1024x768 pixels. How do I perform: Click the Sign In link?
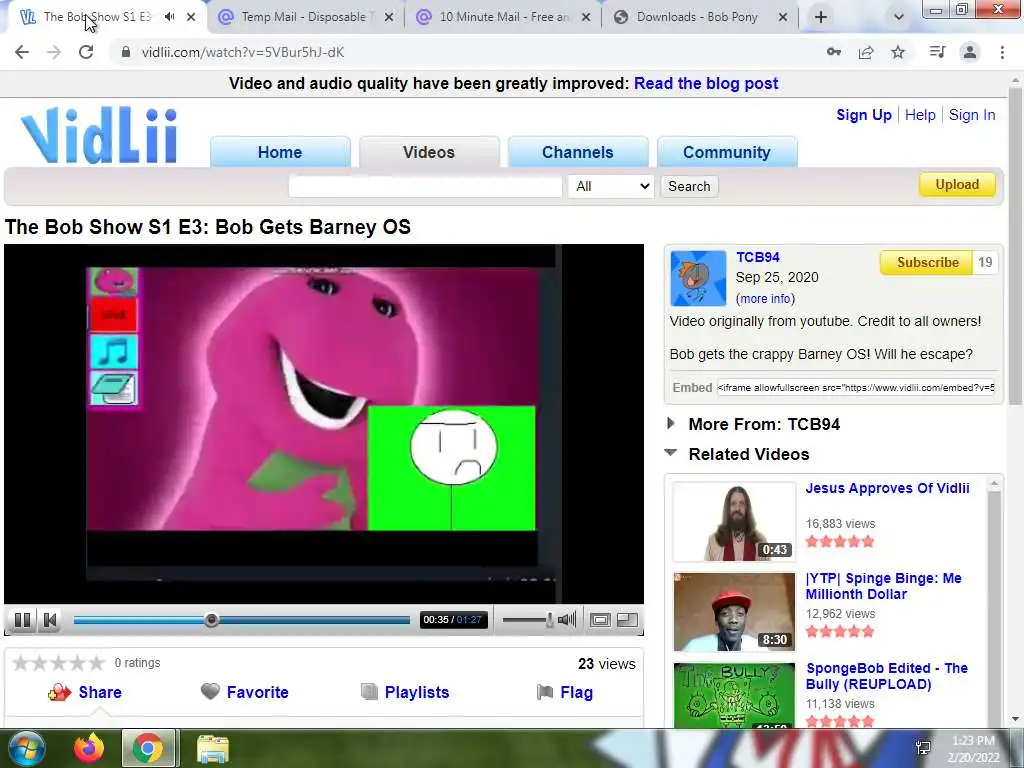(x=972, y=115)
